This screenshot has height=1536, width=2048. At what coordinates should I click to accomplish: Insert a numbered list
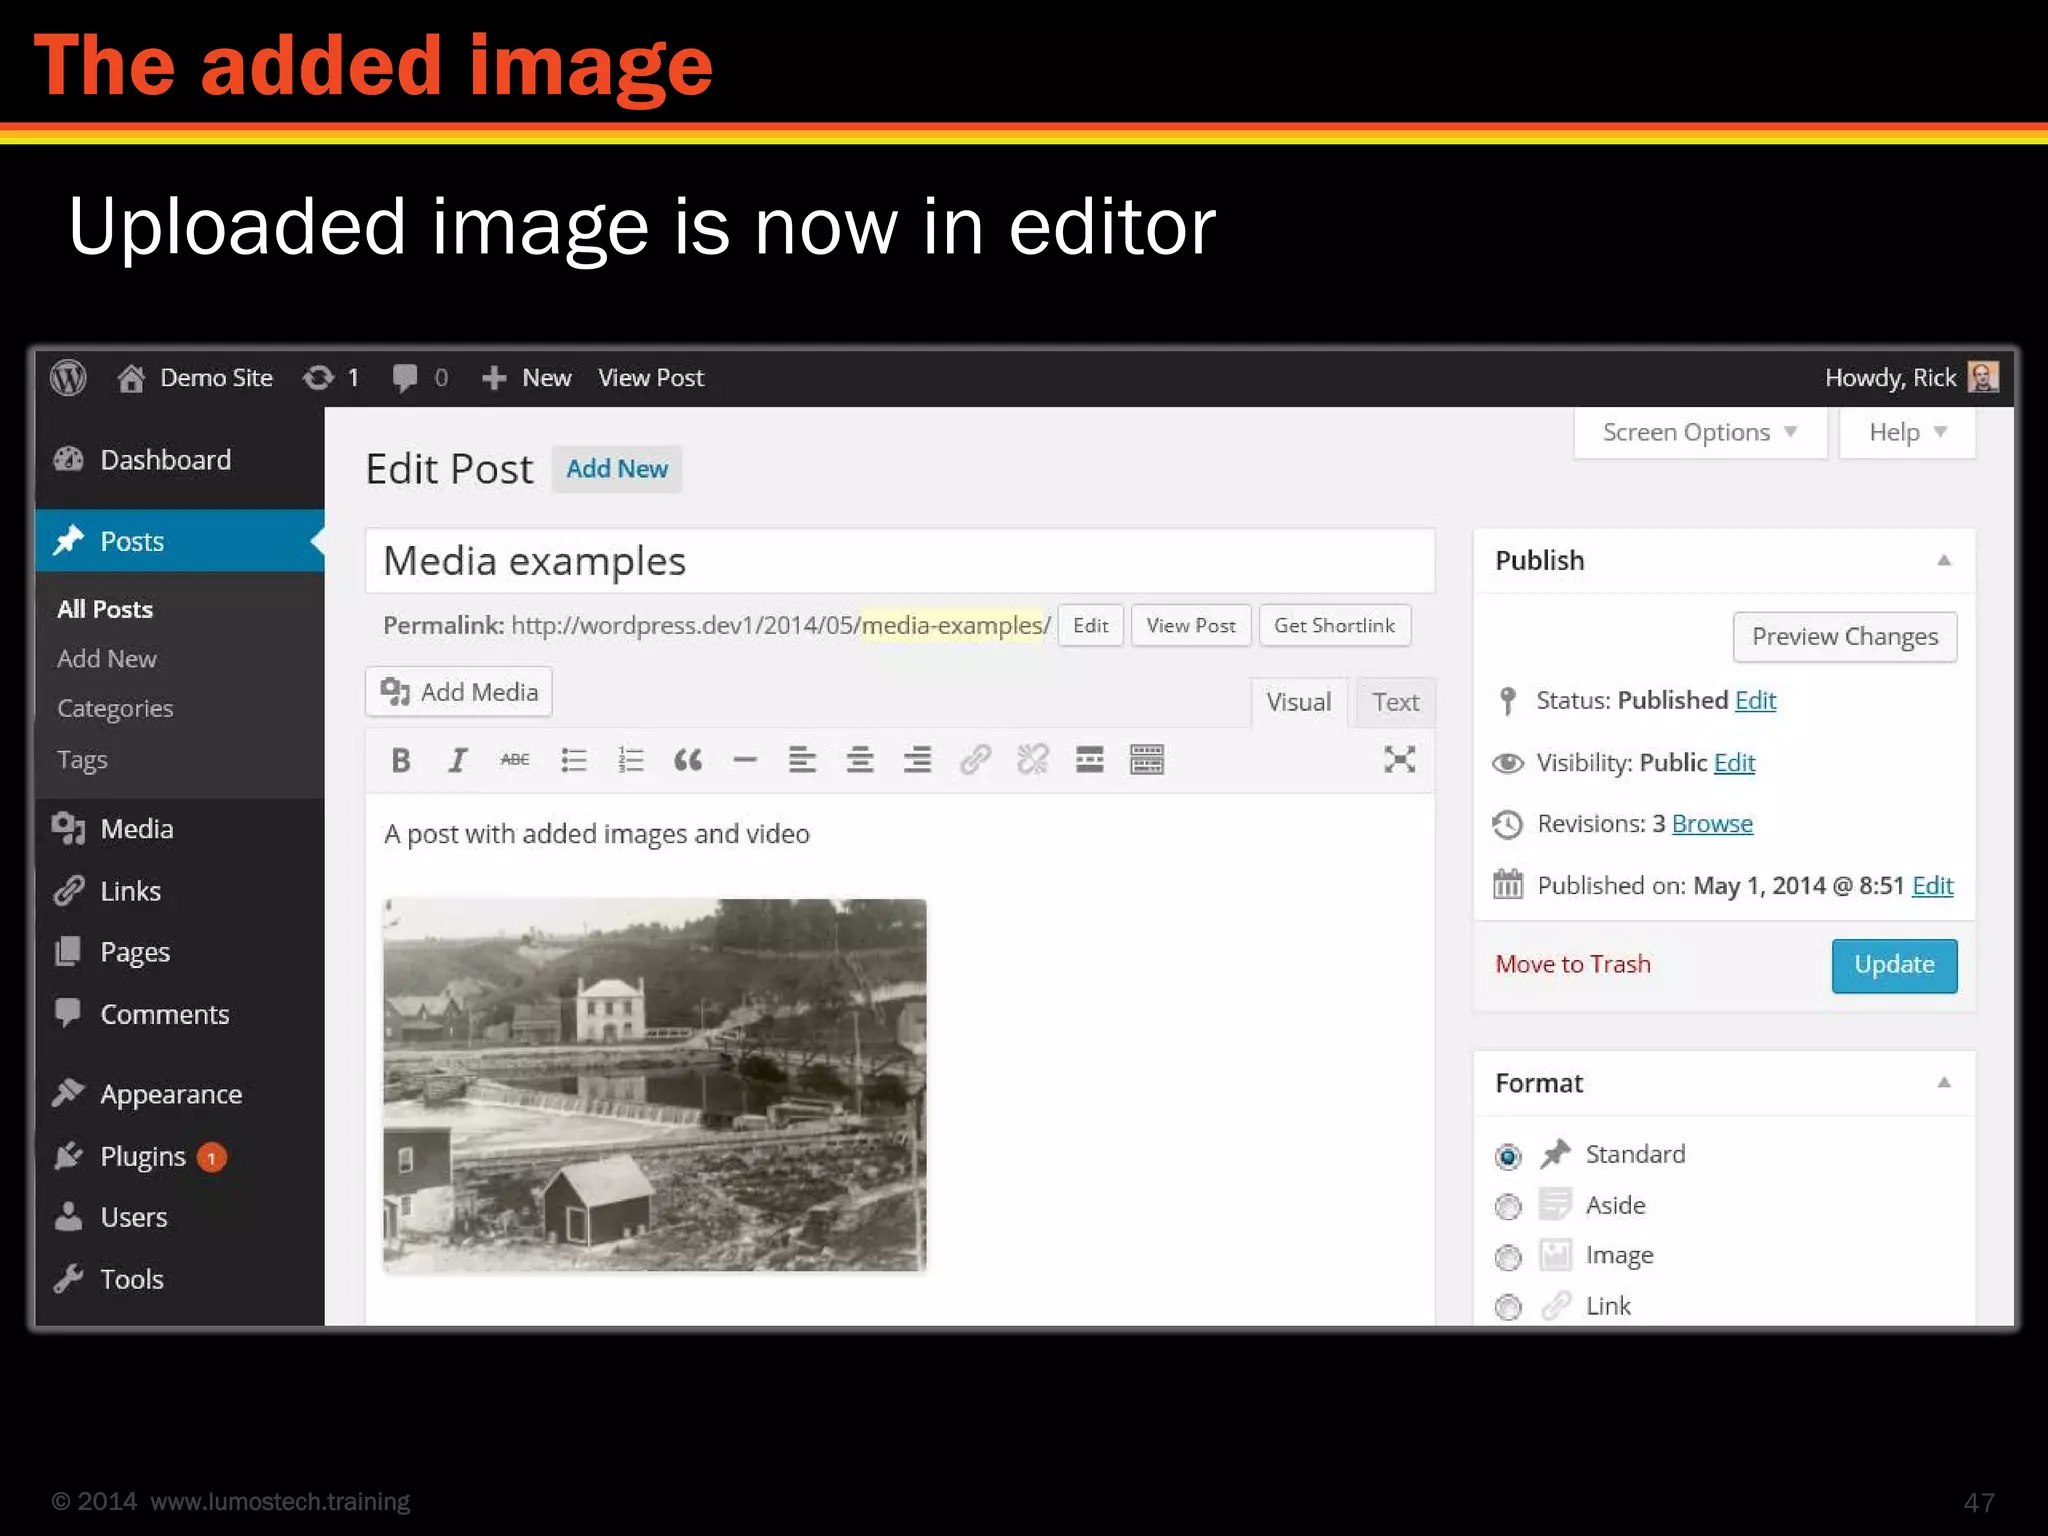point(630,760)
